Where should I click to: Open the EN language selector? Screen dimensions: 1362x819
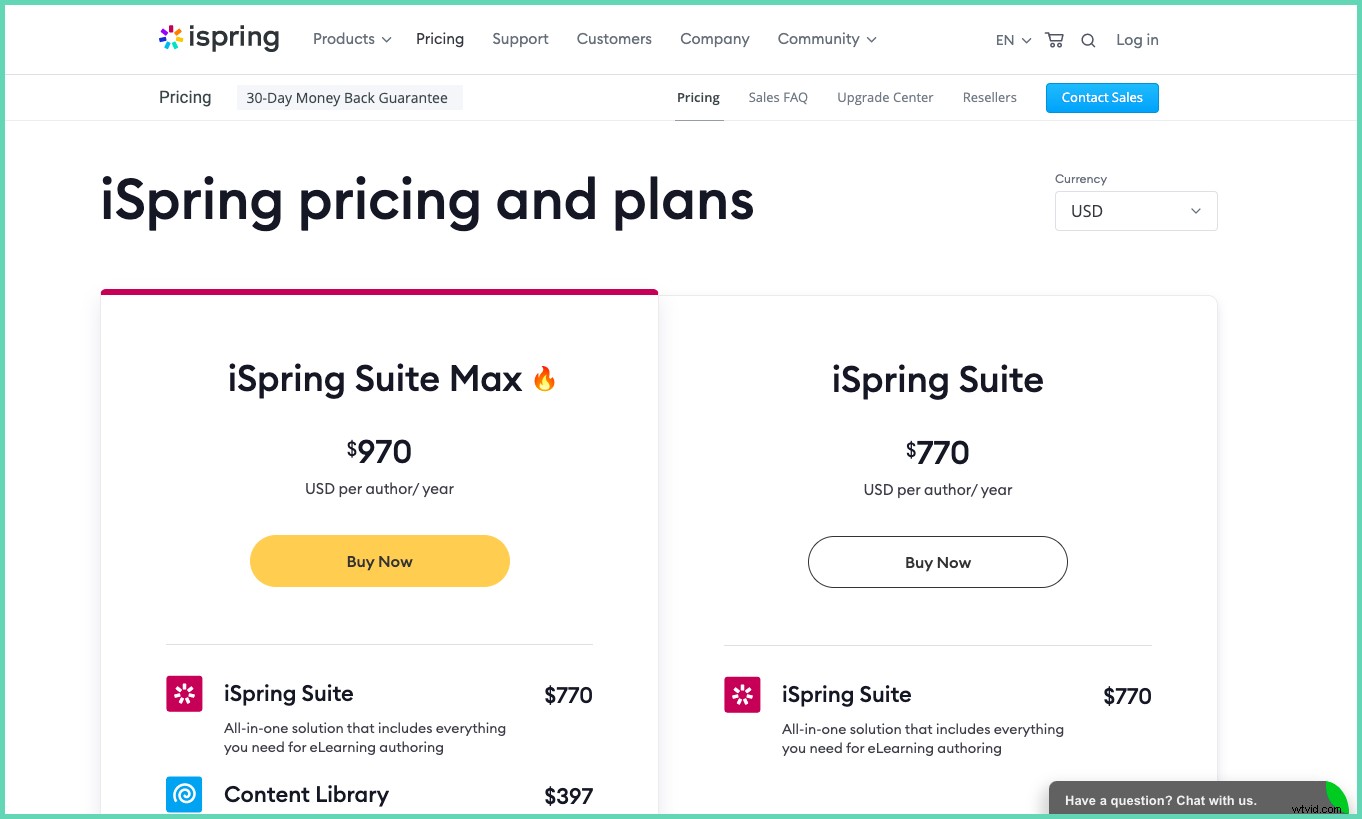(1012, 40)
